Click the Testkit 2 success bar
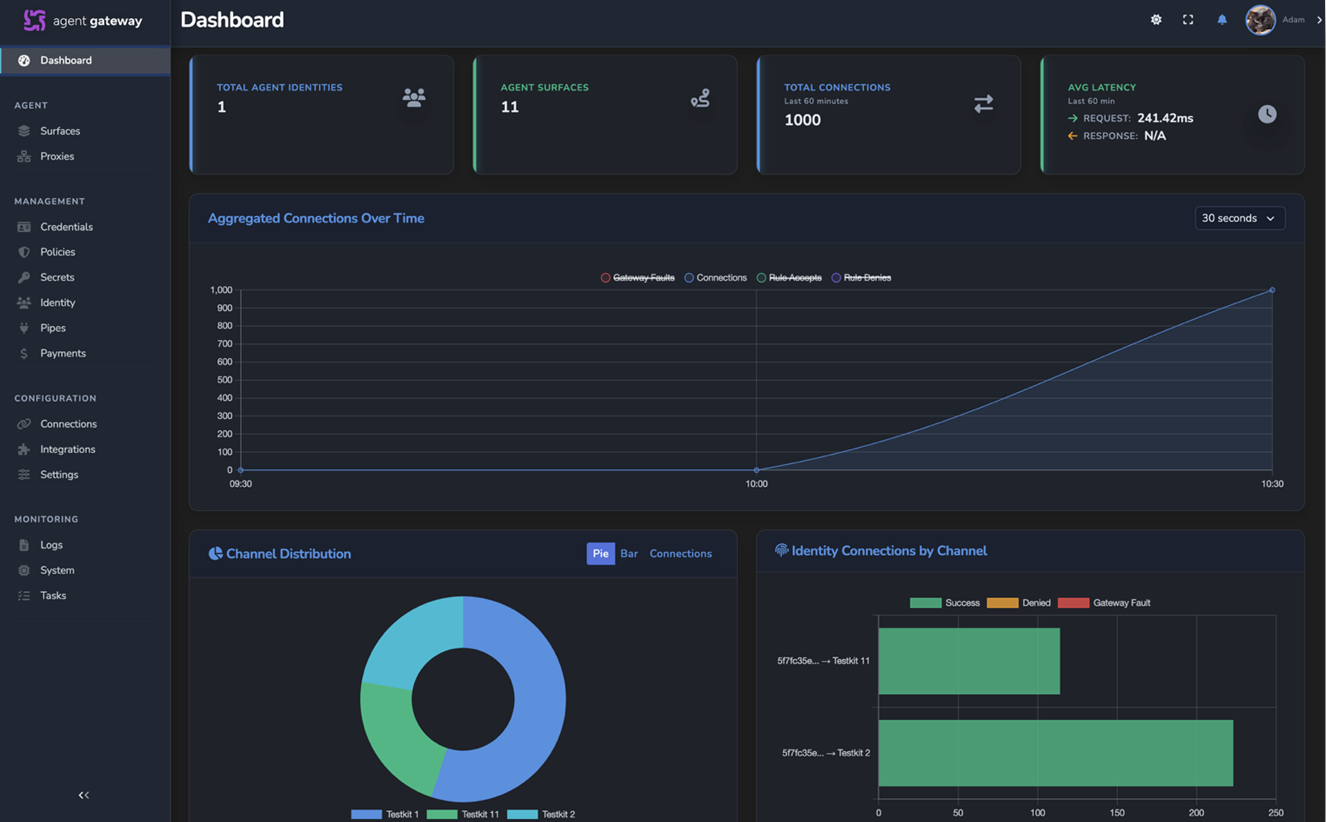The width and height of the screenshot is (1326, 822). pos(1055,753)
